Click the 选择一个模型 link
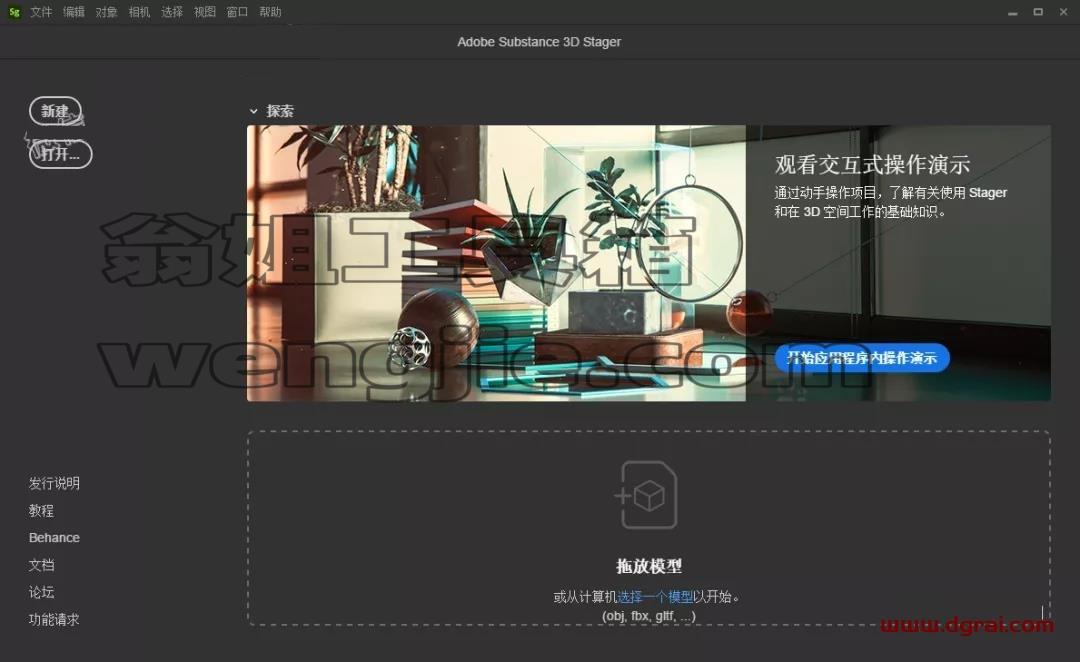1080x662 pixels. coord(654,597)
